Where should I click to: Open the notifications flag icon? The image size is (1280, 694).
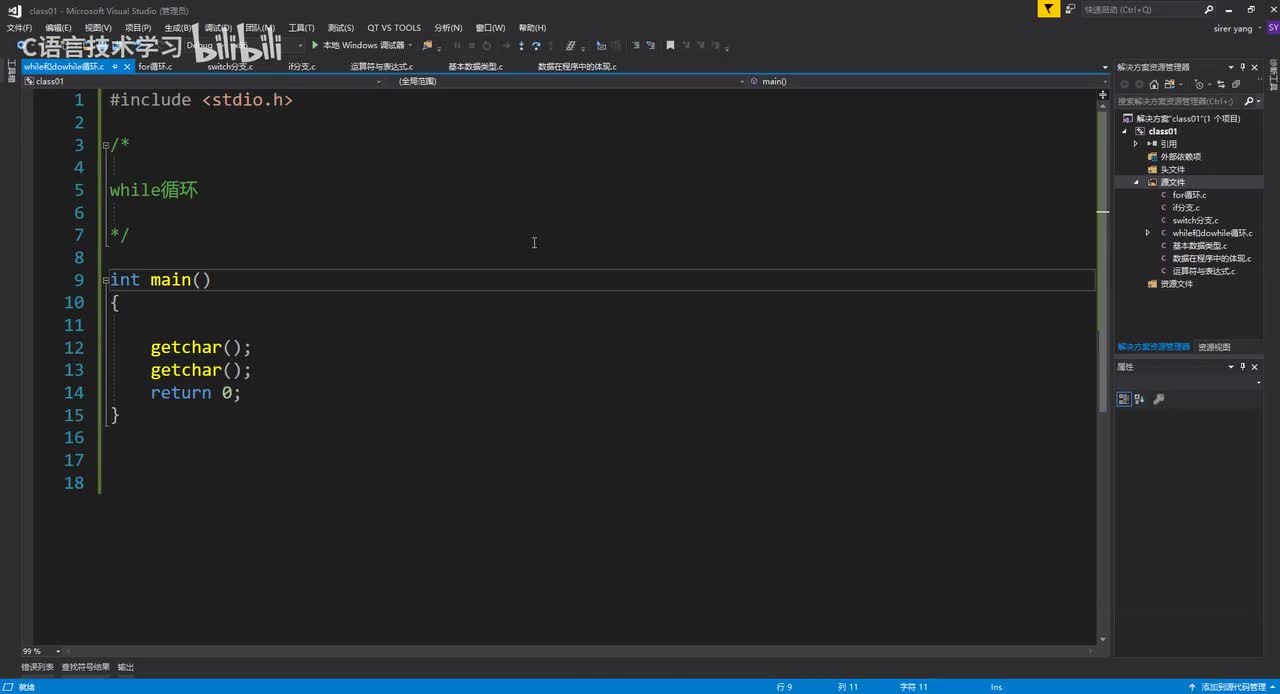[1048, 9]
